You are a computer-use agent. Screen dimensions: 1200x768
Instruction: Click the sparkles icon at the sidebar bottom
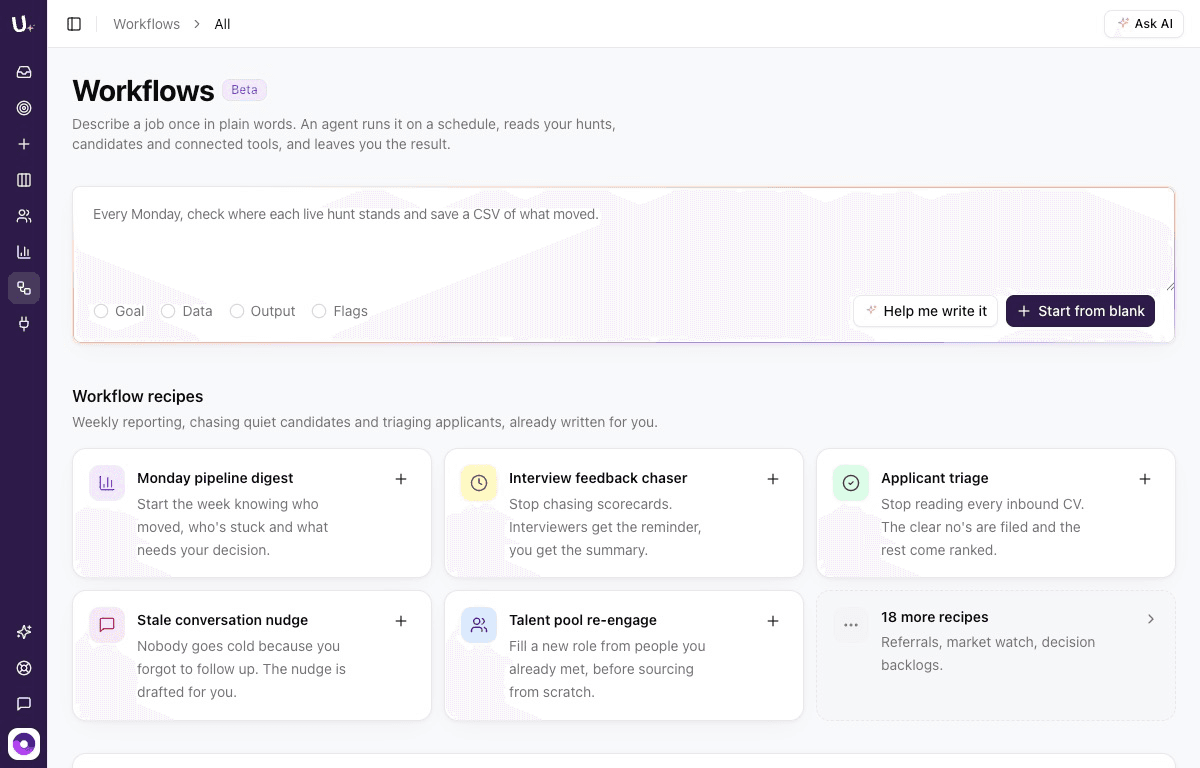tap(24, 632)
